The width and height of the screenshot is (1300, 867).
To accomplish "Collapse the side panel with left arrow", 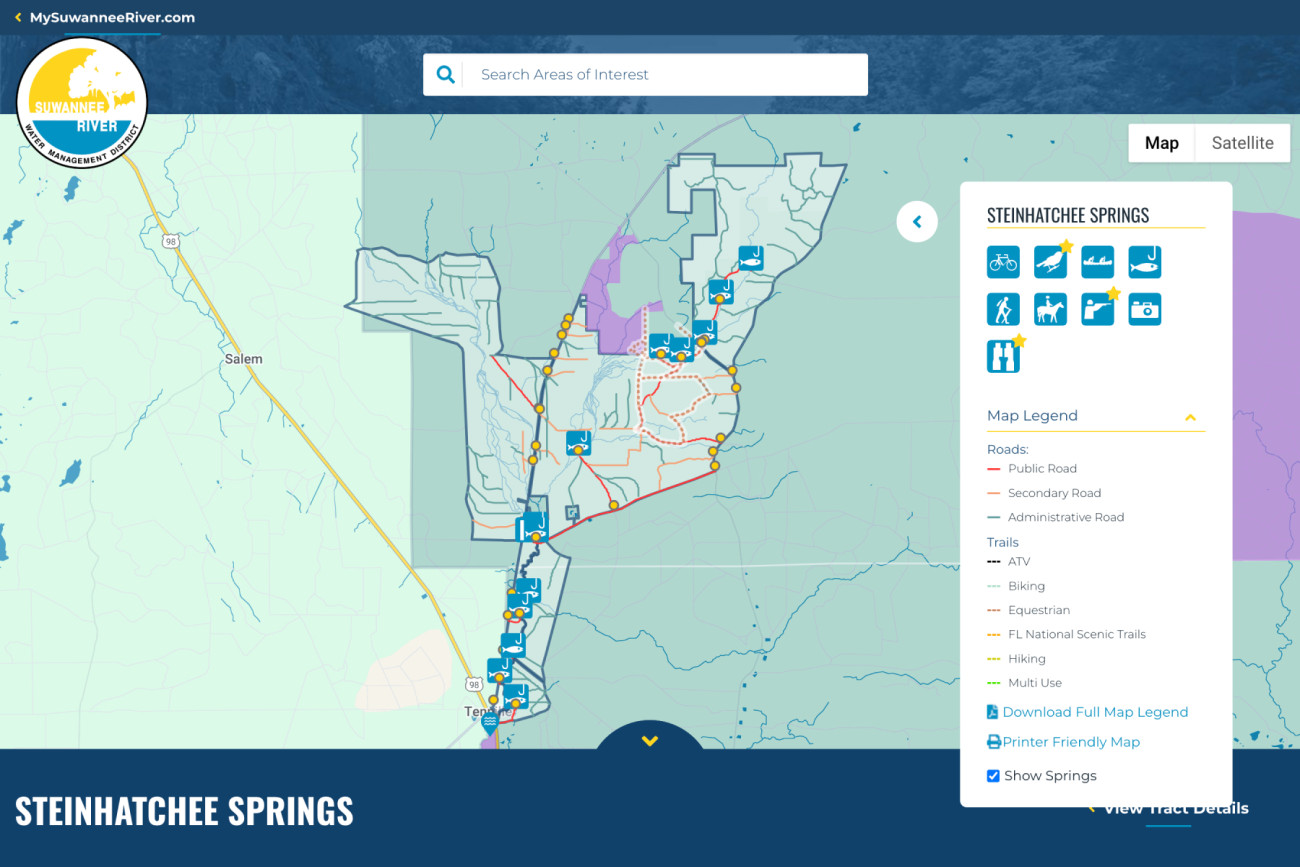I will 917,222.
